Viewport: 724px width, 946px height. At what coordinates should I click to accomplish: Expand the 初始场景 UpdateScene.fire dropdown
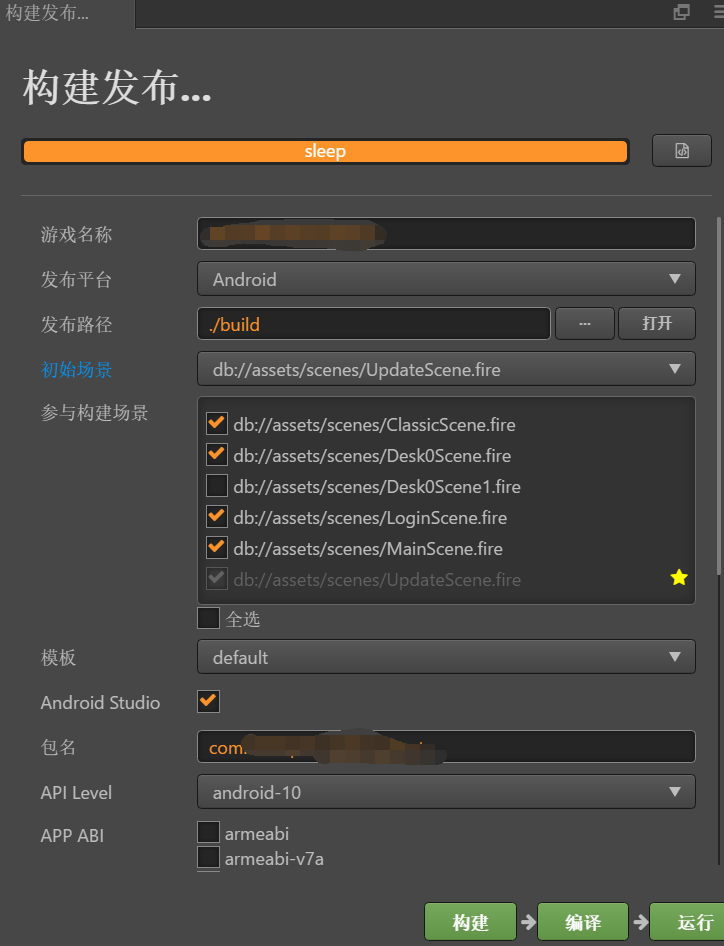[x=446, y=370]
